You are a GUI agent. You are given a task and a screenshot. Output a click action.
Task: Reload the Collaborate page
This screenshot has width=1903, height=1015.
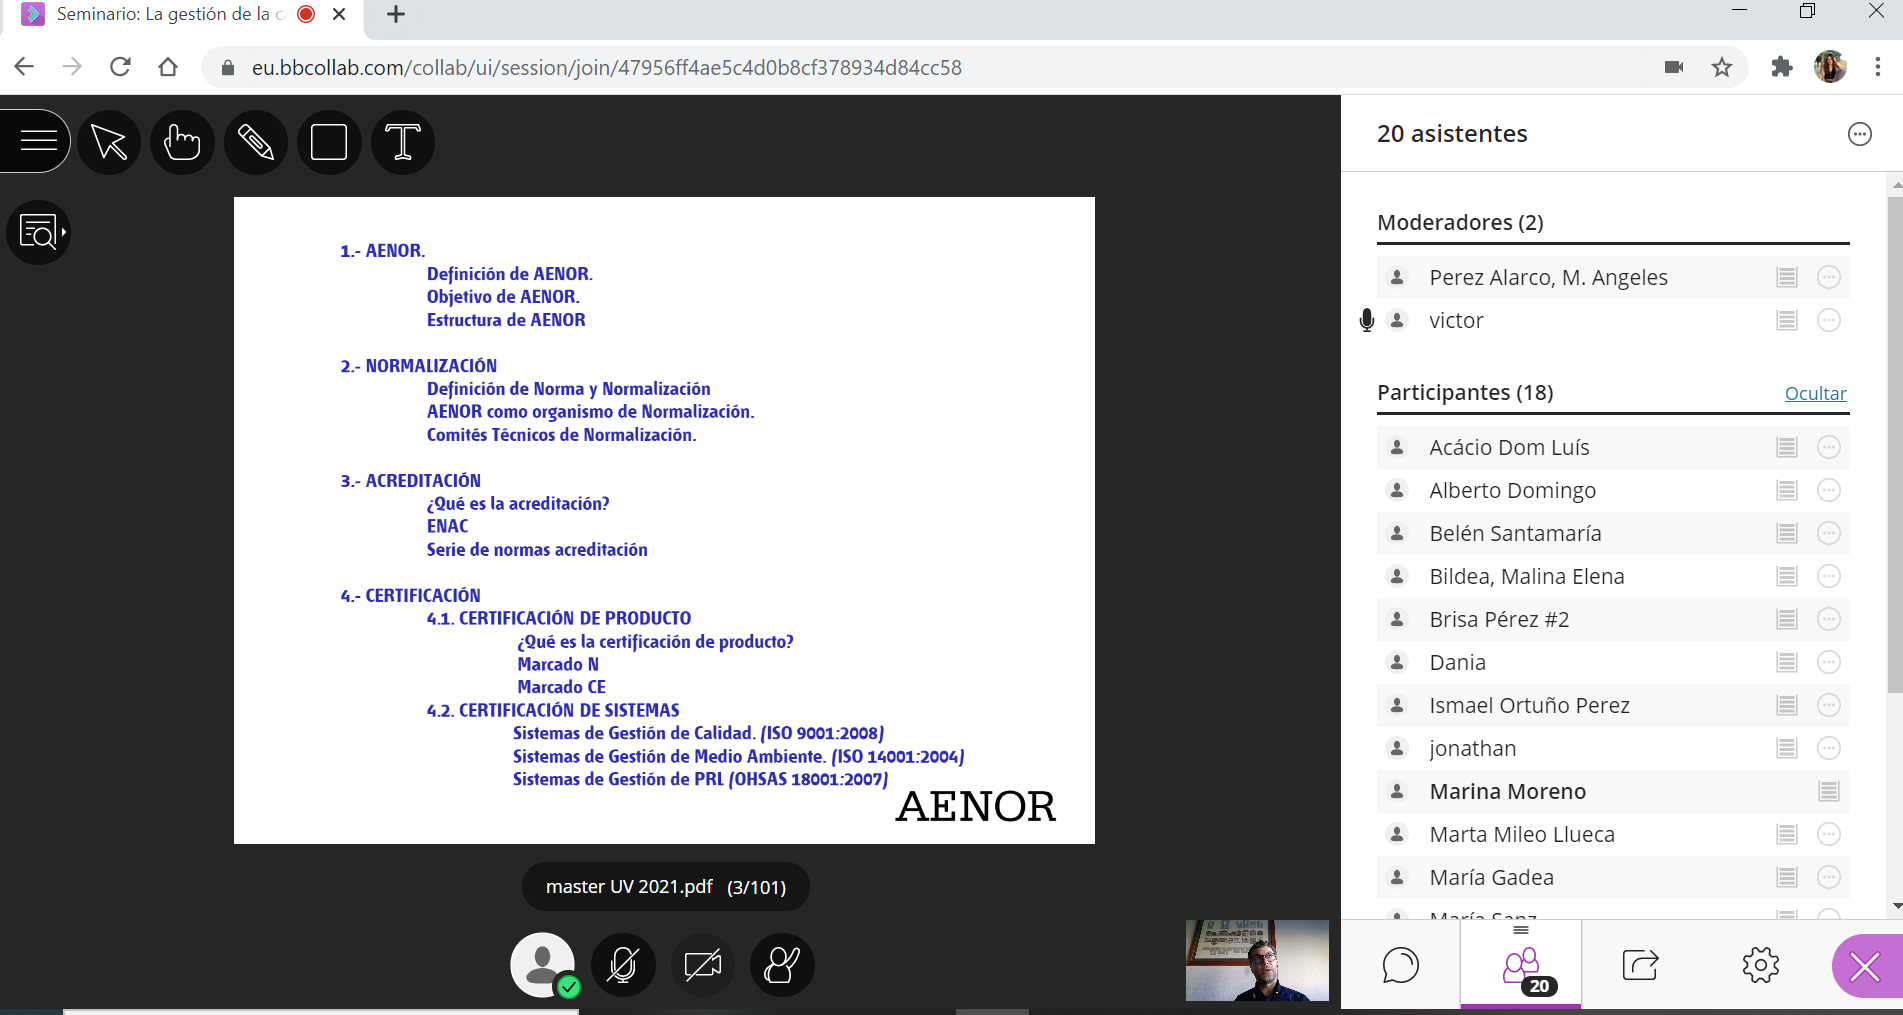(x=120, y=67)
